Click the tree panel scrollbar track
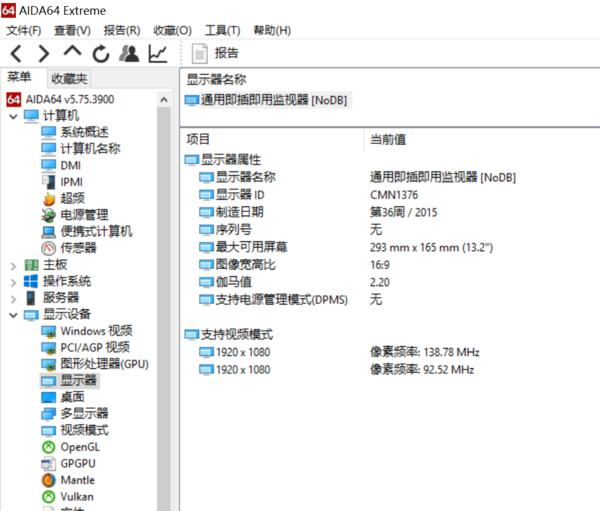The image size is (600, 511). point(164,309)
